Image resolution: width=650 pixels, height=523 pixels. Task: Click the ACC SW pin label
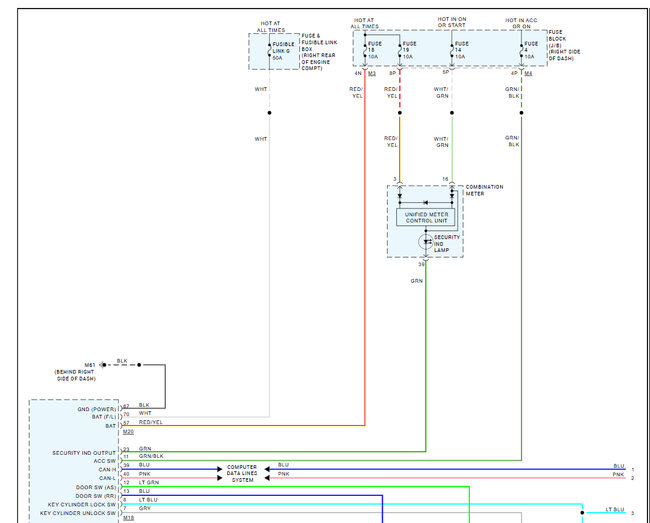click(105, 461)
